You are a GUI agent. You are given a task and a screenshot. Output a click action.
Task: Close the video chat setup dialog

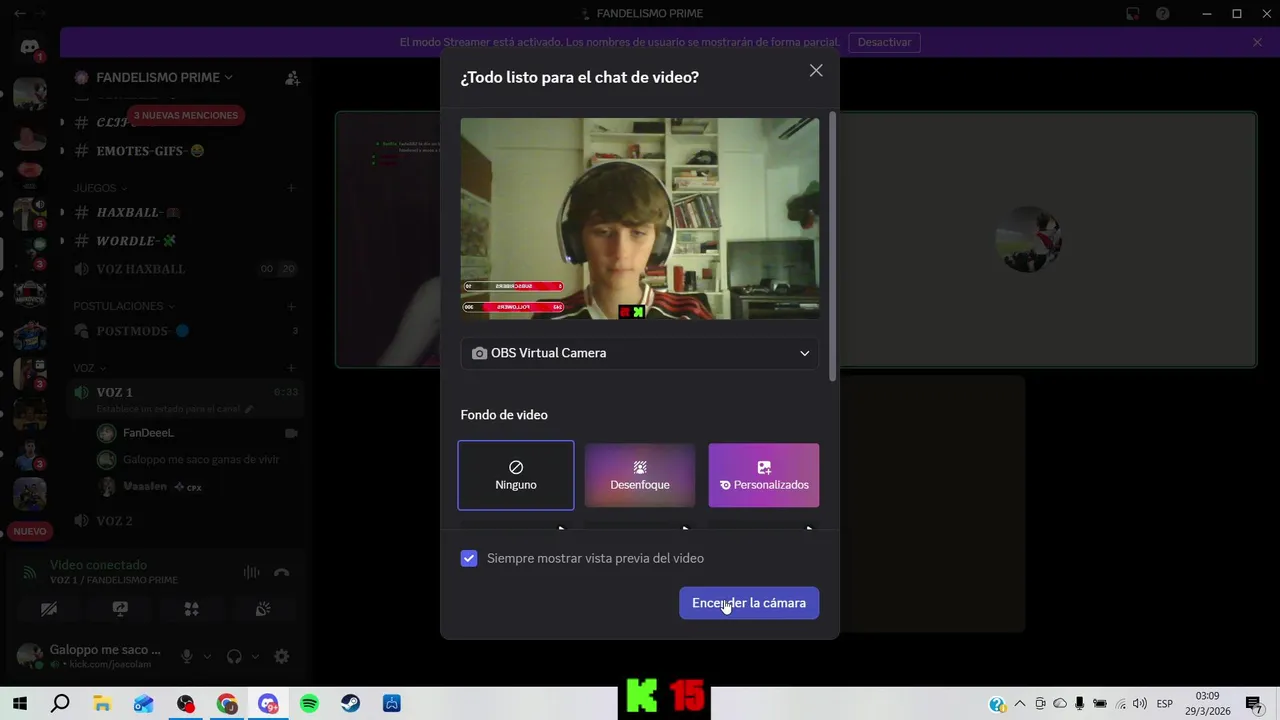pyautogui.click(x=816, y=71)
